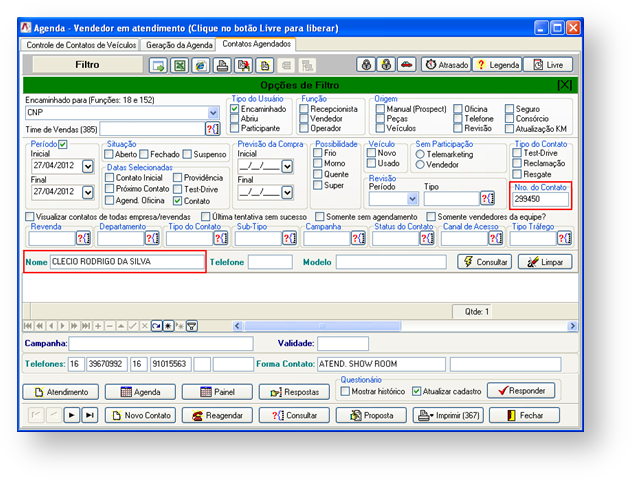Click the Excel export toolbar icon
Viewport: 632px width, 480px height.
pyautogui.click(x=179, y=65)
